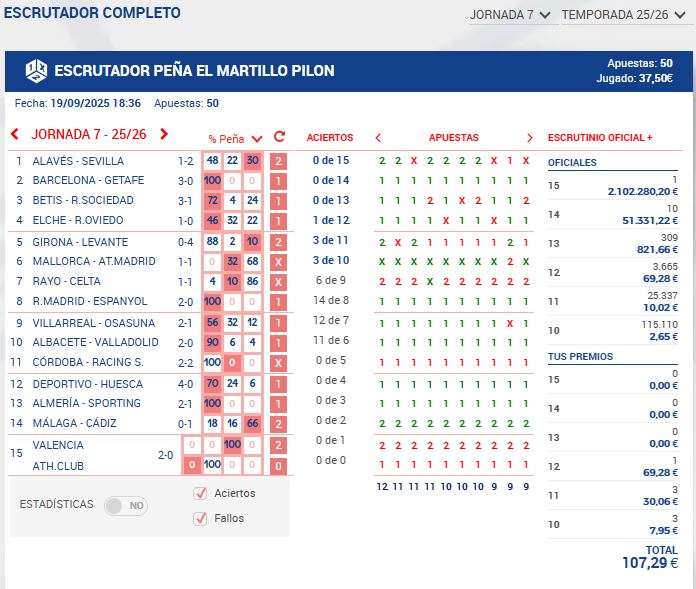Screen dimensions: 696x589
Task: Click the 3 de 10 aciertos entry
Action: pyautogui.click(x=331, y=260)
